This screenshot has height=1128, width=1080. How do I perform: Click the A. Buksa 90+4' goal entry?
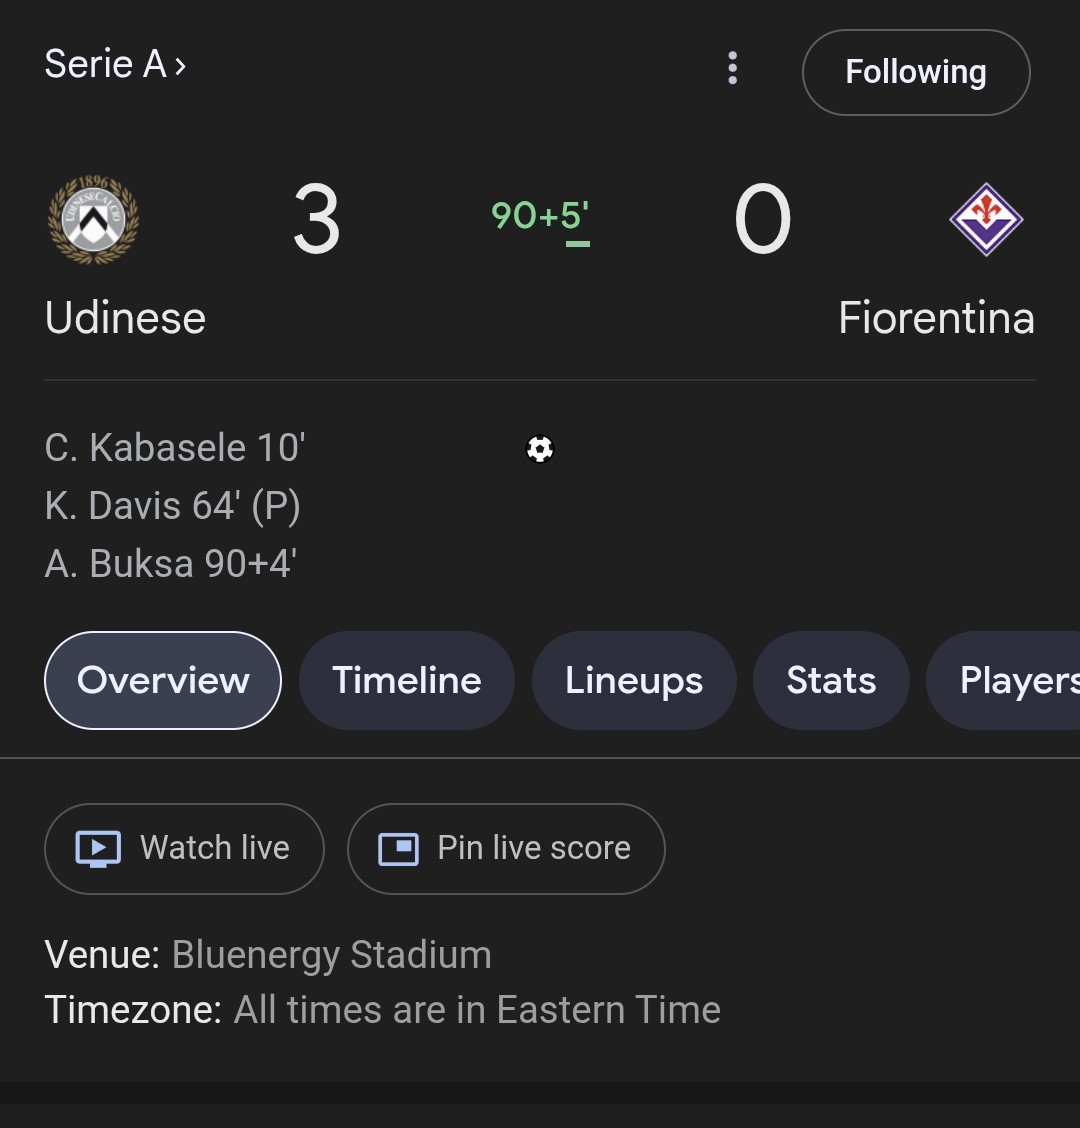(171, 564)
